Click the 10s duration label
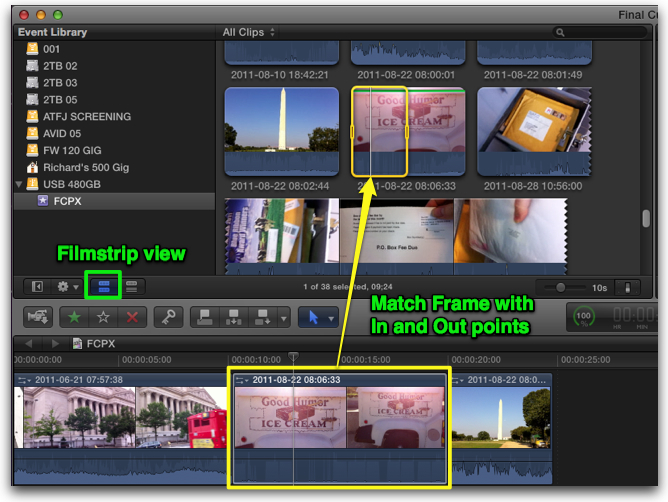Viewport: 668px width, 502px height. click(599, 288)
